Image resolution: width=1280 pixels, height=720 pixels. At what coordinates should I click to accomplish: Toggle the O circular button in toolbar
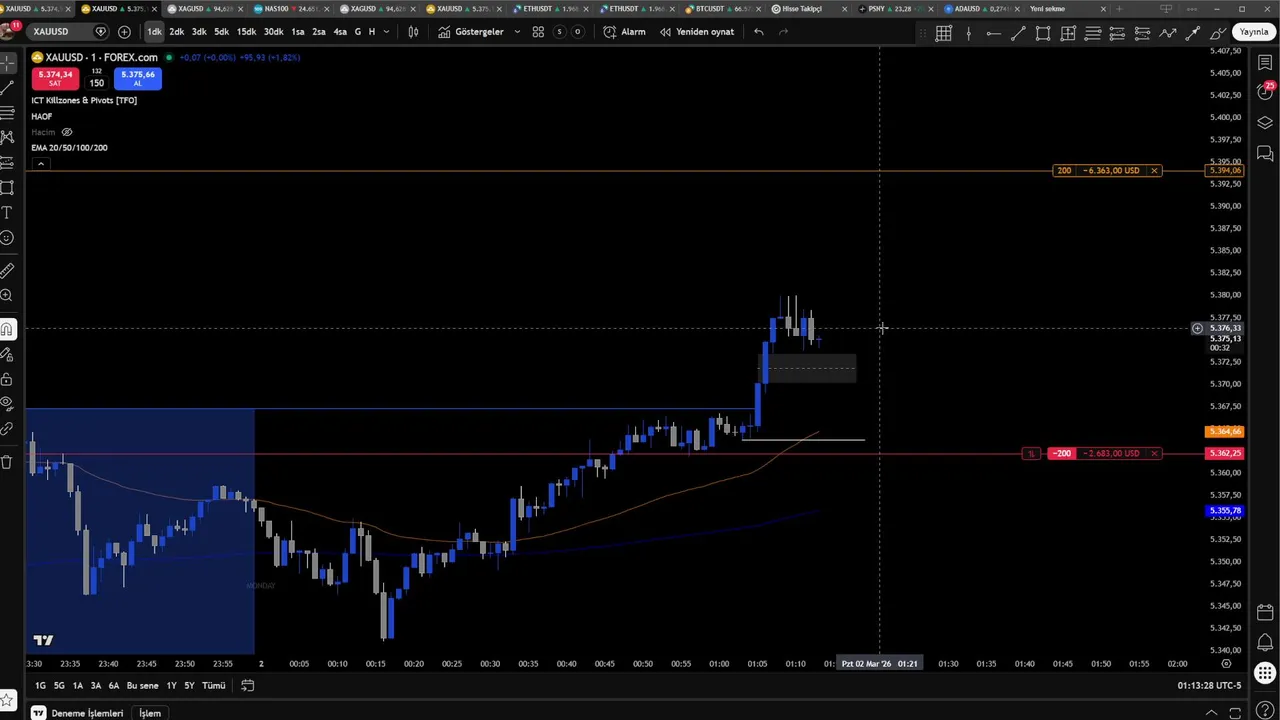(577, 32)
